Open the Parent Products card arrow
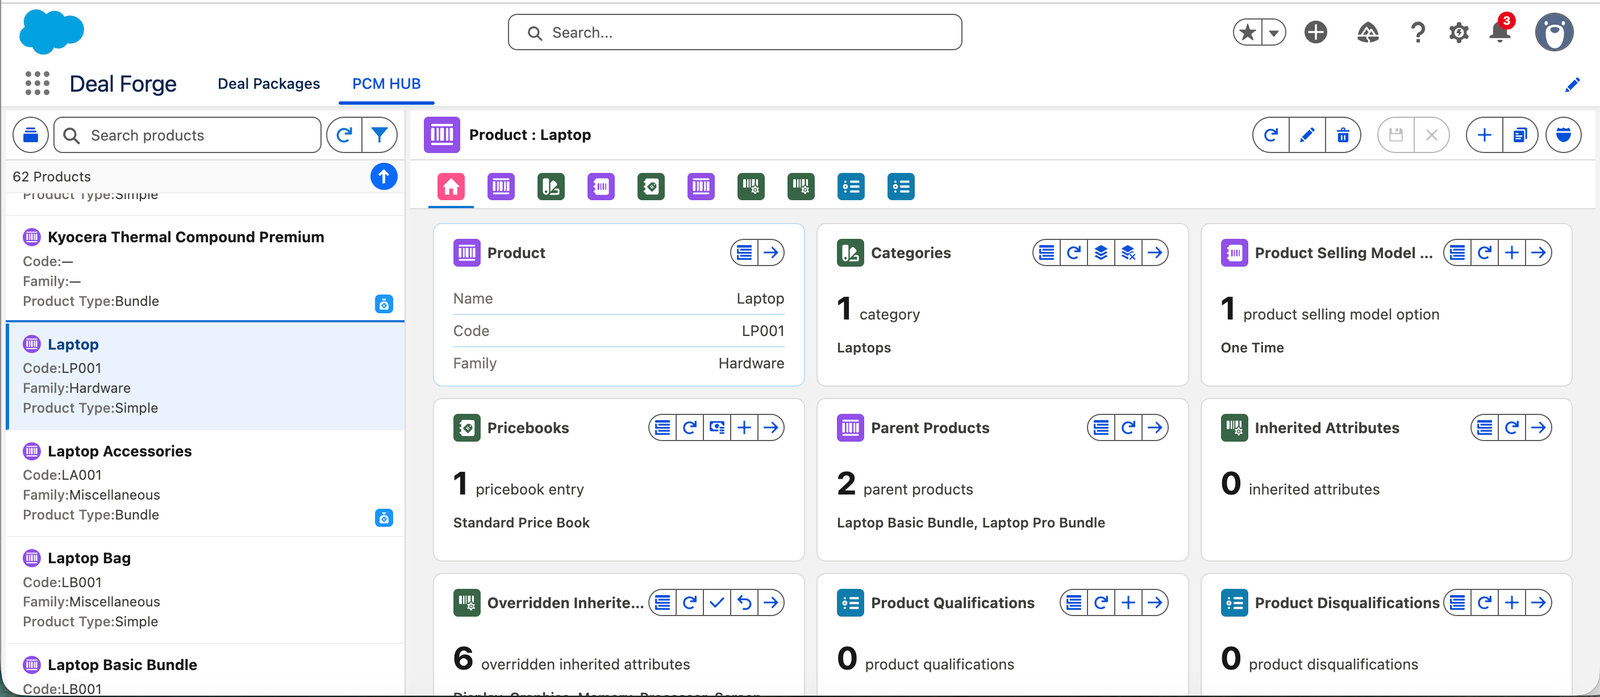The width and height of the screenshot is (1600, 697). pyautogui.click(x=1155, y=428)
